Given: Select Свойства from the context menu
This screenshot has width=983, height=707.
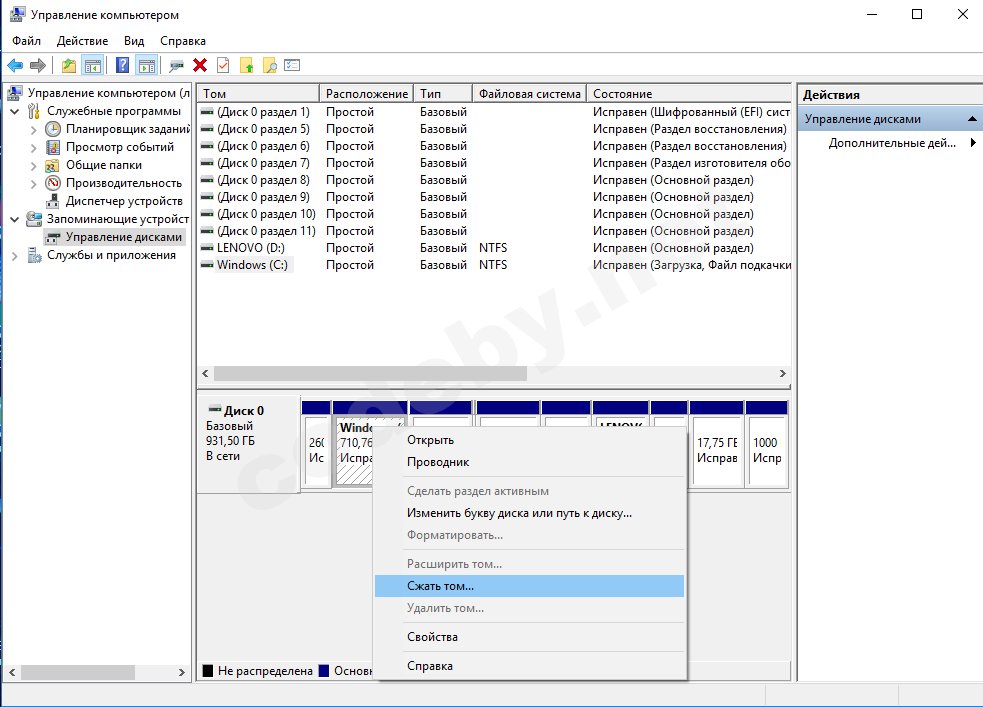Looking at the screenshot, I should pos(432,637).
